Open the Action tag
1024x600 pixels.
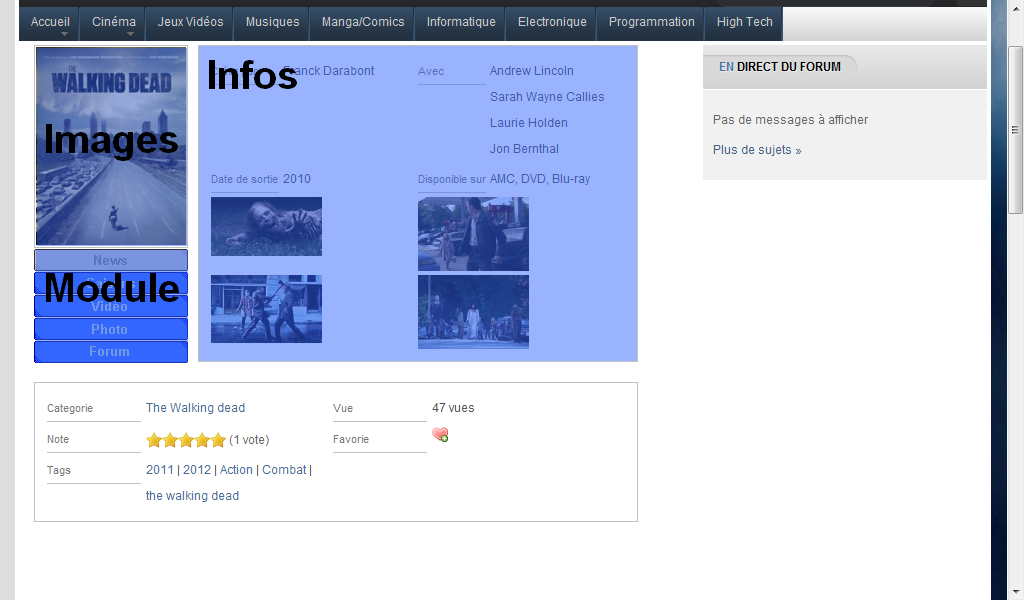236,470
